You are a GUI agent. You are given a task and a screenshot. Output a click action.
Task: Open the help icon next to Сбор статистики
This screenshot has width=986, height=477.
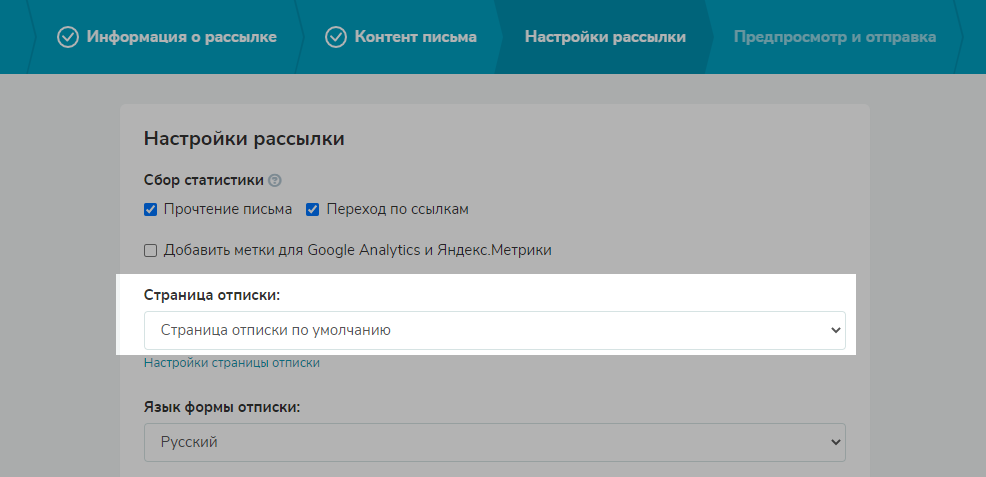(275, 181)
